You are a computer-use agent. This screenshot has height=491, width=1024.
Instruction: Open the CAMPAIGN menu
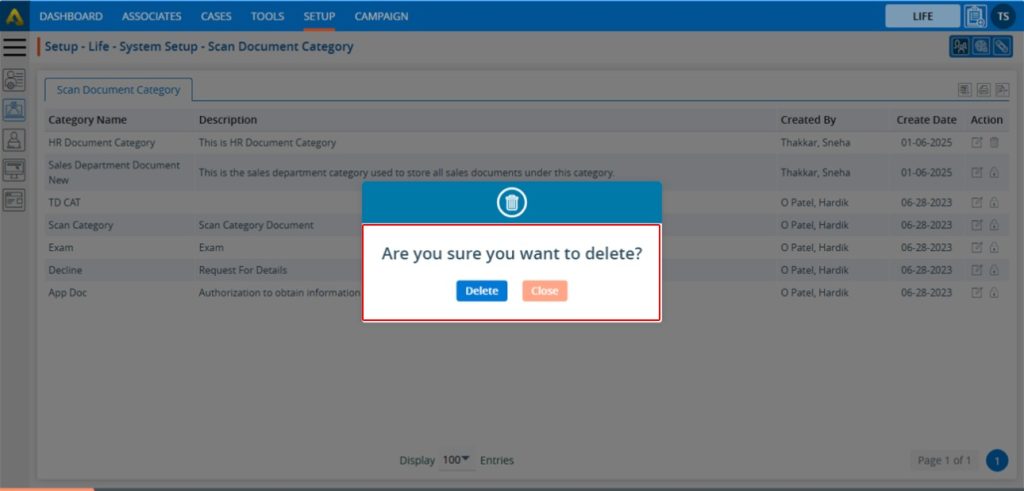click(381, 16)
